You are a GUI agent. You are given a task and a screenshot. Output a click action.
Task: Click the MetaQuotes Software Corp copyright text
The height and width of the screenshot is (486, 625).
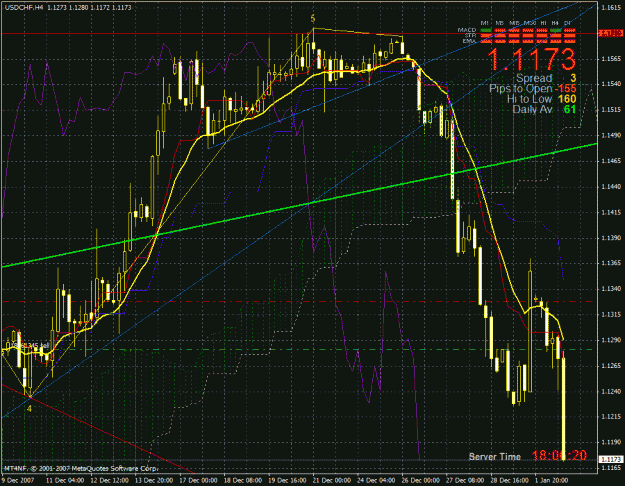80,468
